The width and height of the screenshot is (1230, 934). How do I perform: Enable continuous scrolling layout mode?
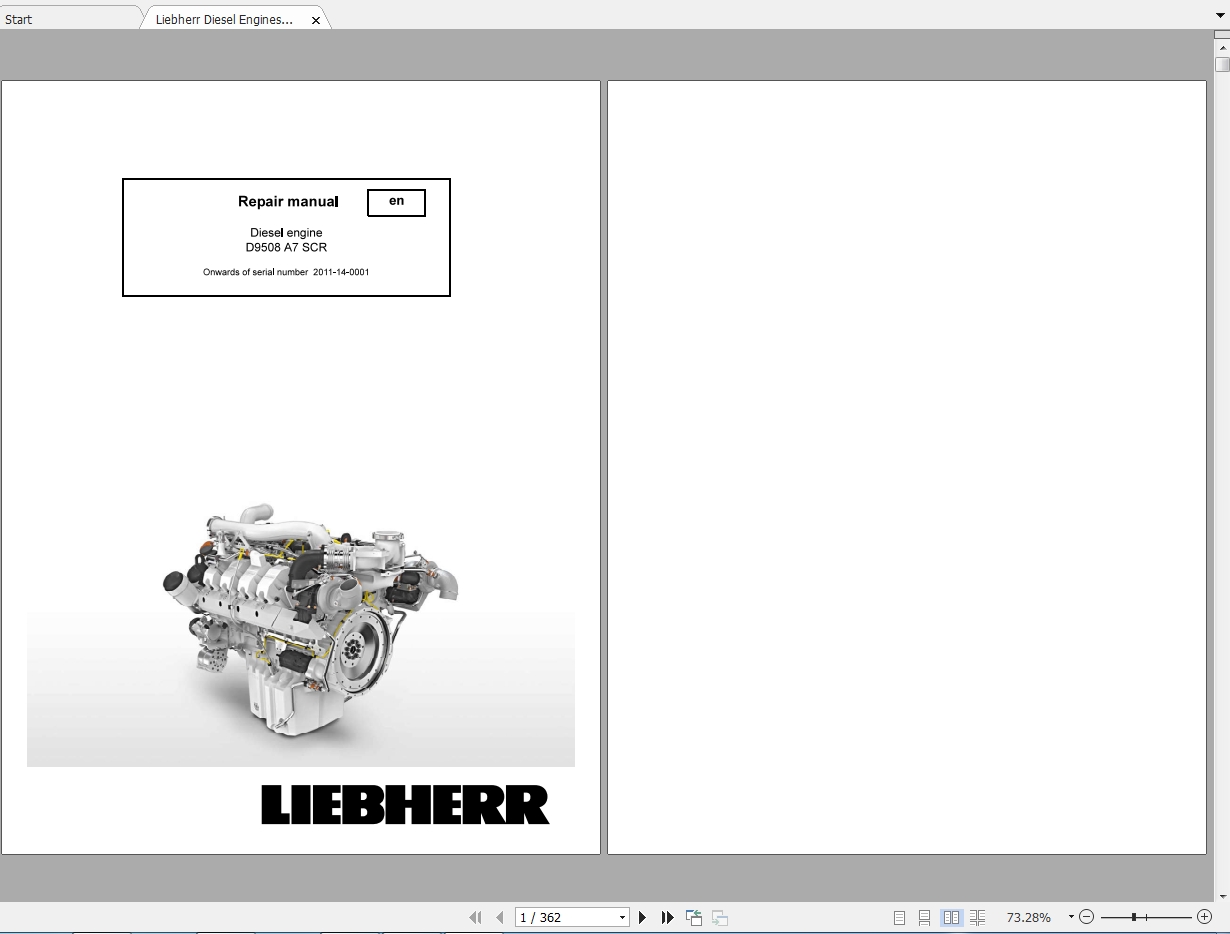[923, 917]
